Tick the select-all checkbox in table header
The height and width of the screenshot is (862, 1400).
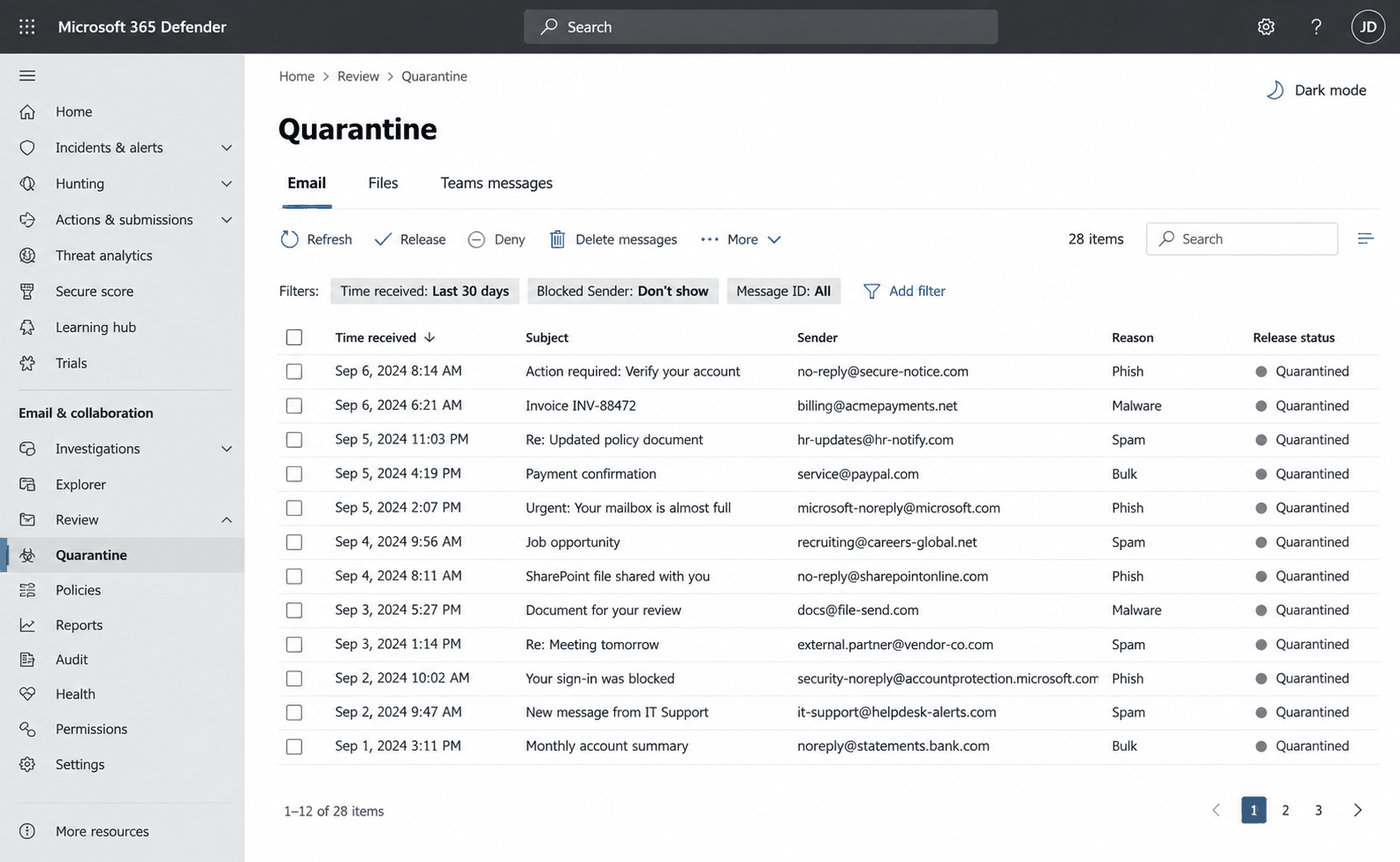pyautogui.click(x=294, y=337)
